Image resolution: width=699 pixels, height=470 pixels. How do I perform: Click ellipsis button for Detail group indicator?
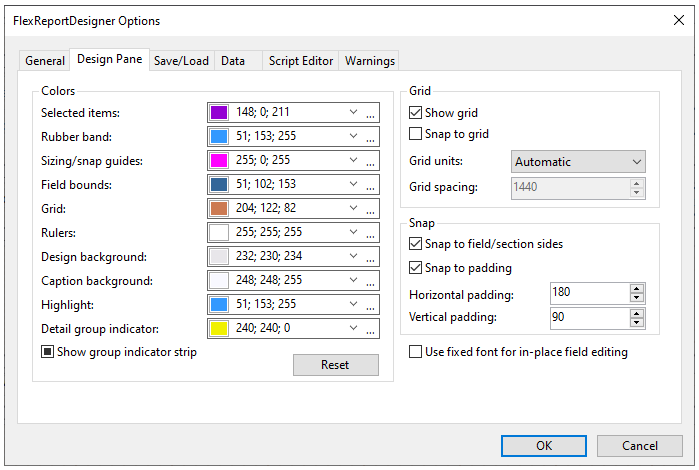point(370,328)
